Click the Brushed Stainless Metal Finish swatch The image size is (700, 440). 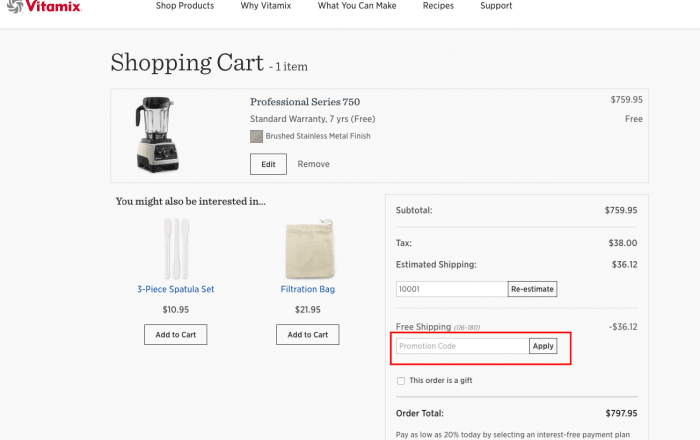pos(256,136)
